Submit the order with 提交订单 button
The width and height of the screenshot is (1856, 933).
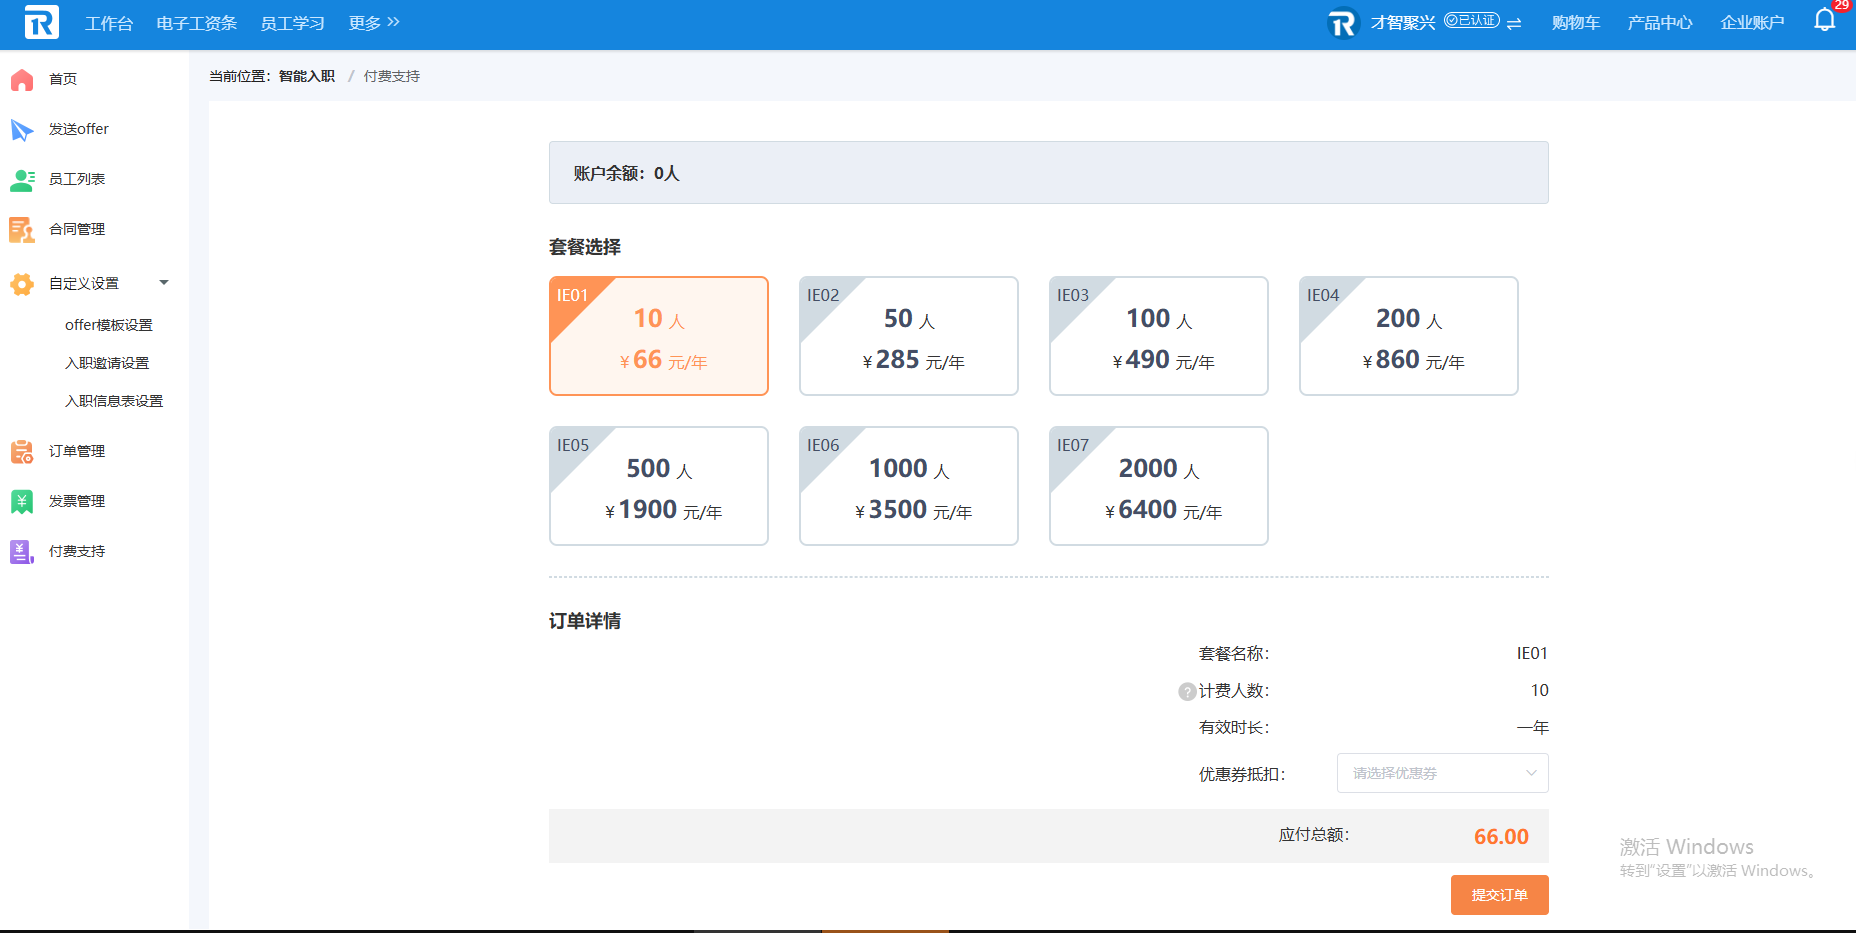tap(1500, 895)
